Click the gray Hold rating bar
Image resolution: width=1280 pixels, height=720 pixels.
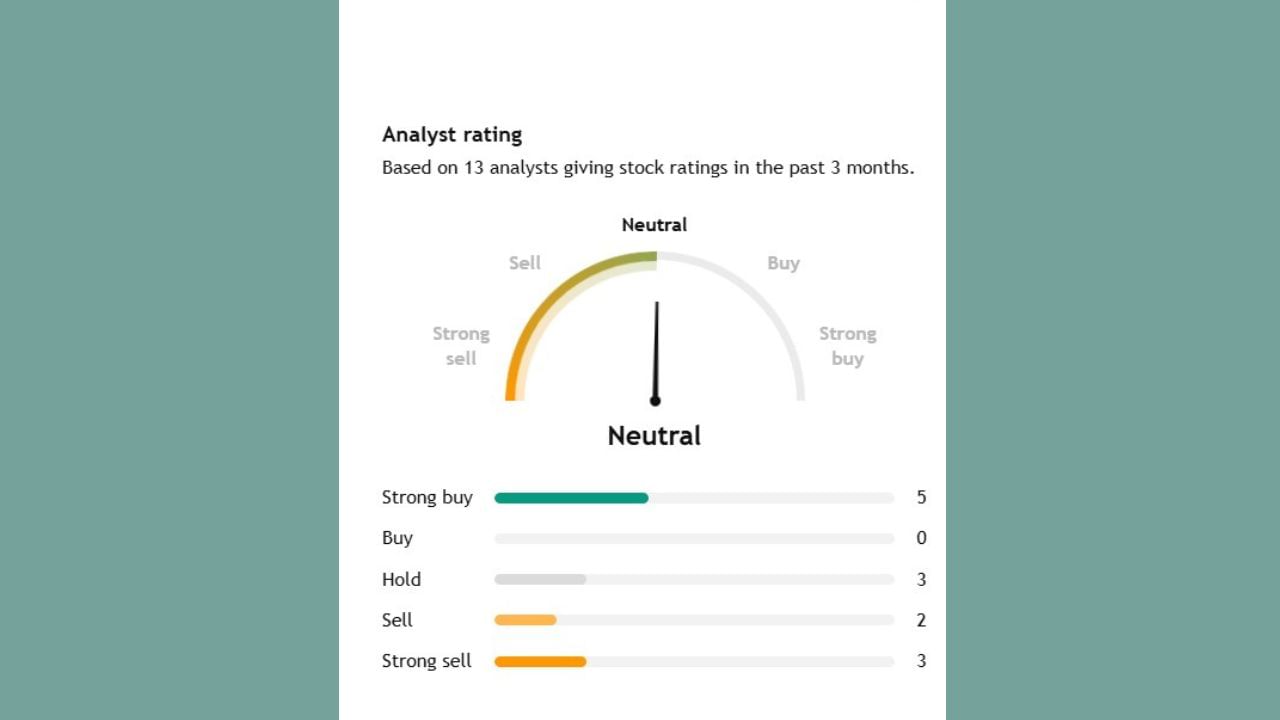coord(540,580)
